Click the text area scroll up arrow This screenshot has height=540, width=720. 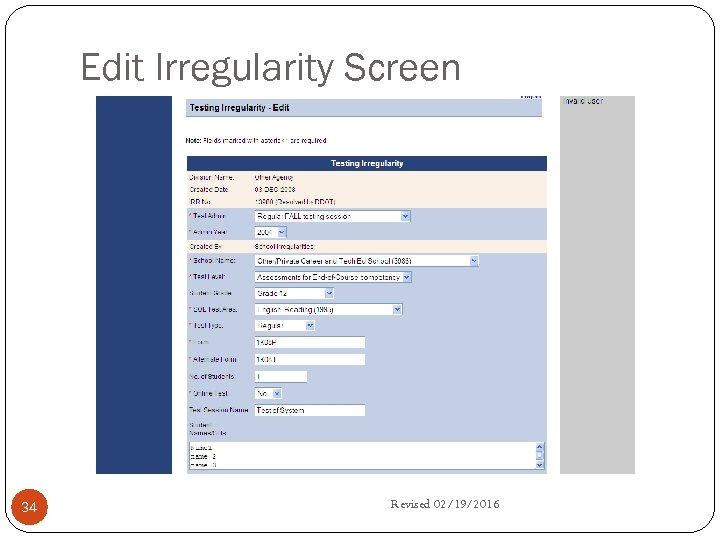pos(540,447)
